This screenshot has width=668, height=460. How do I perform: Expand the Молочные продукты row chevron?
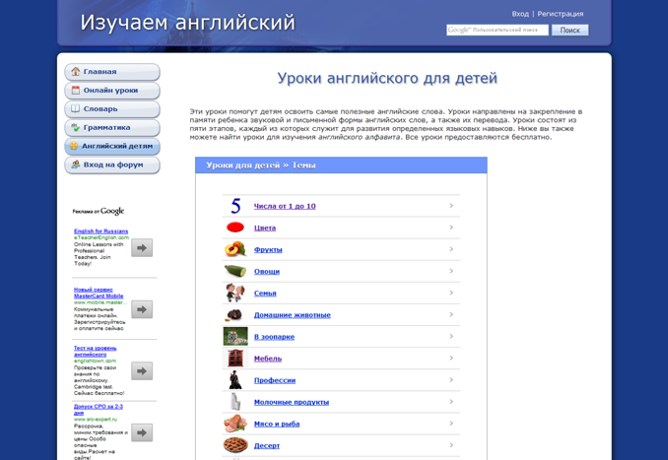(451, 402)
